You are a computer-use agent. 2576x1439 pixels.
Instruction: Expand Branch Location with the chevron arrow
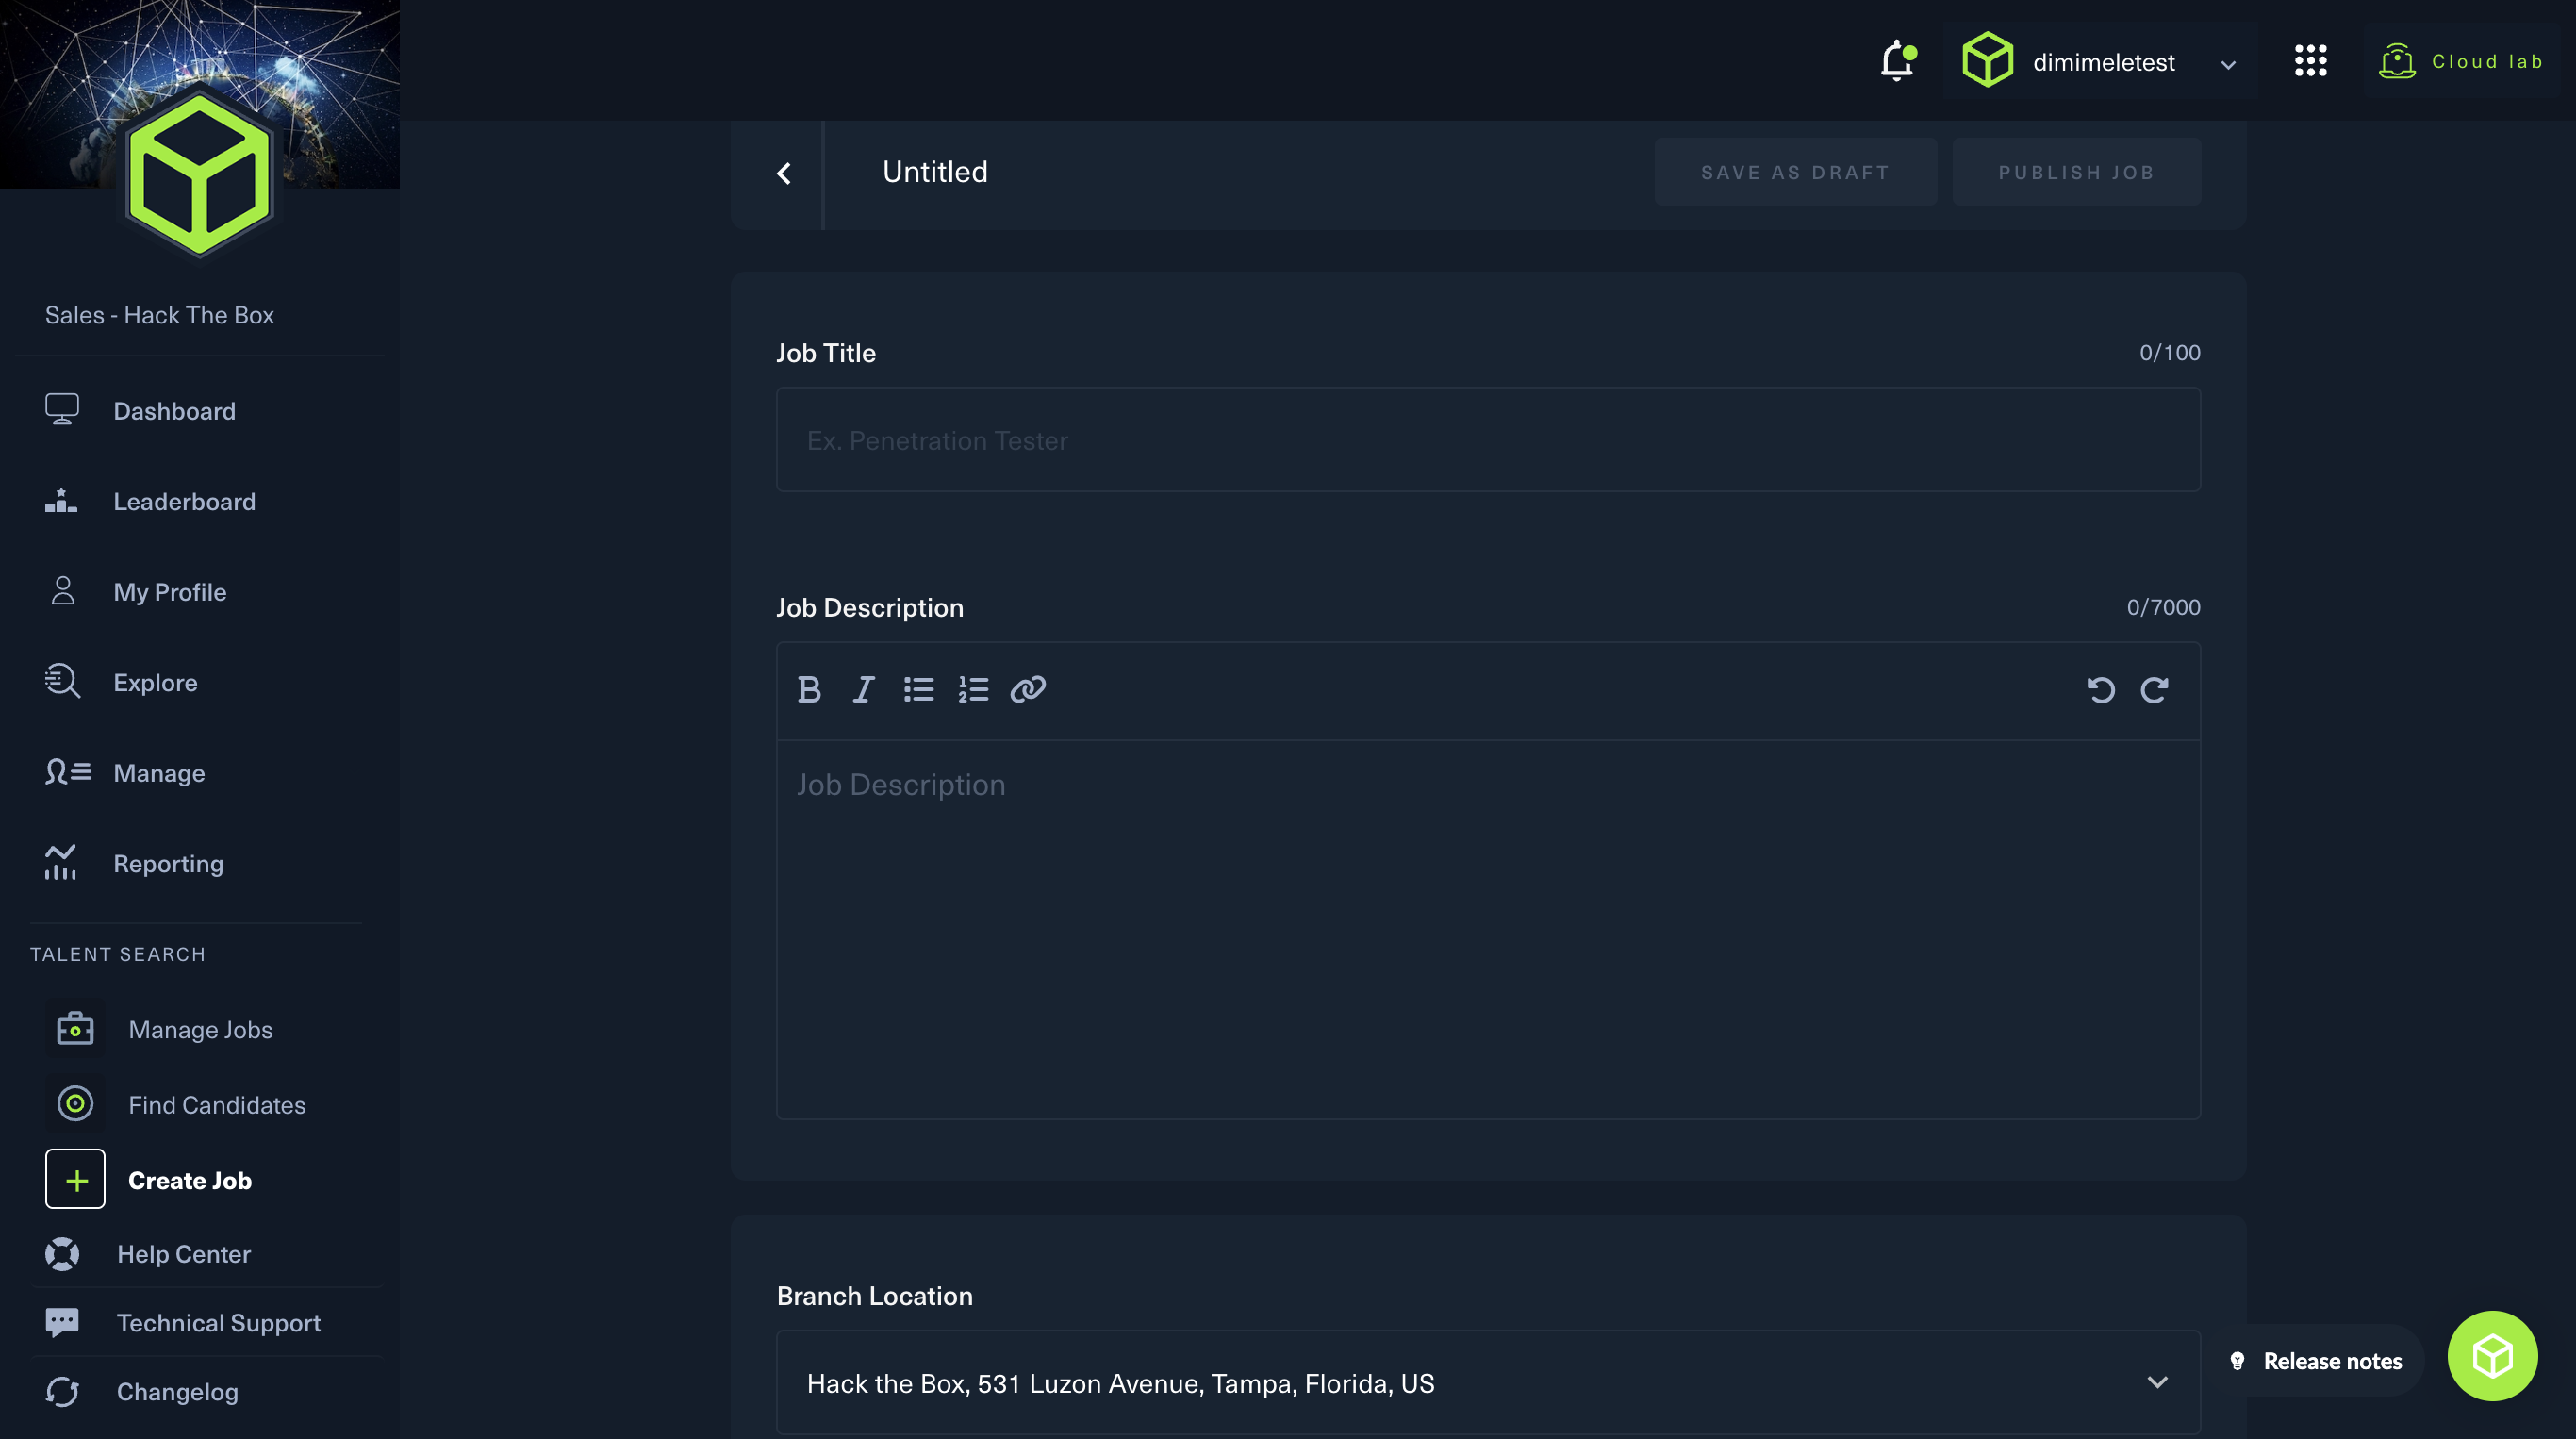2157,1383
